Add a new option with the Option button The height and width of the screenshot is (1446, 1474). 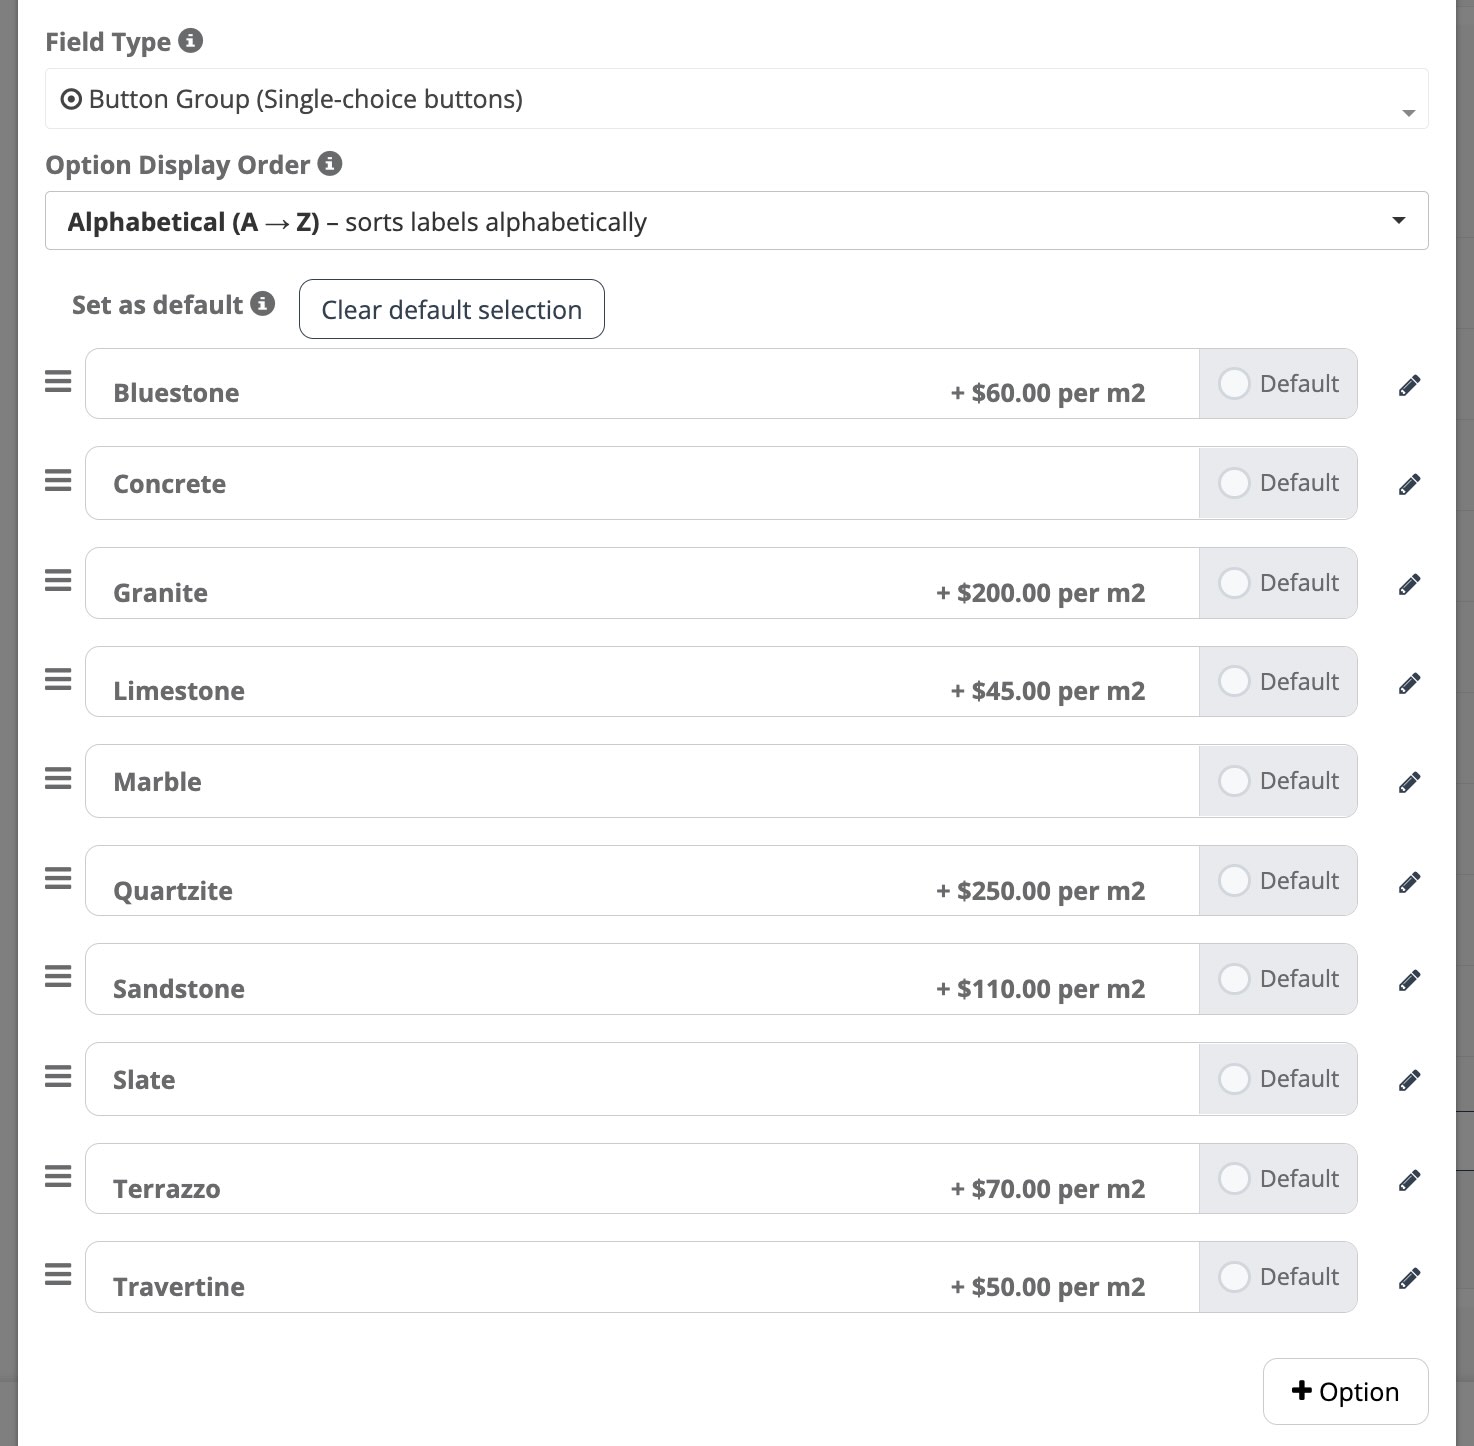pos(1345,1391)
